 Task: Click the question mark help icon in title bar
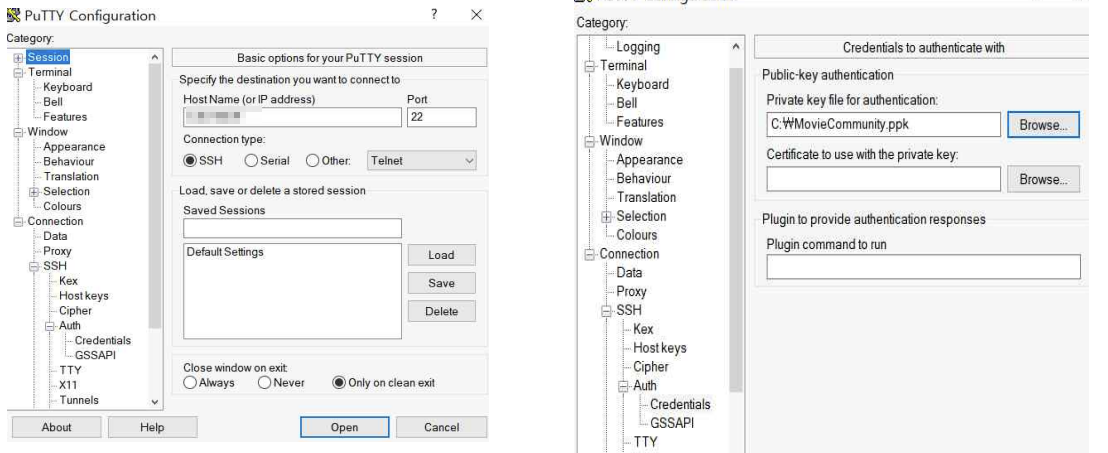tap(434, 14)
